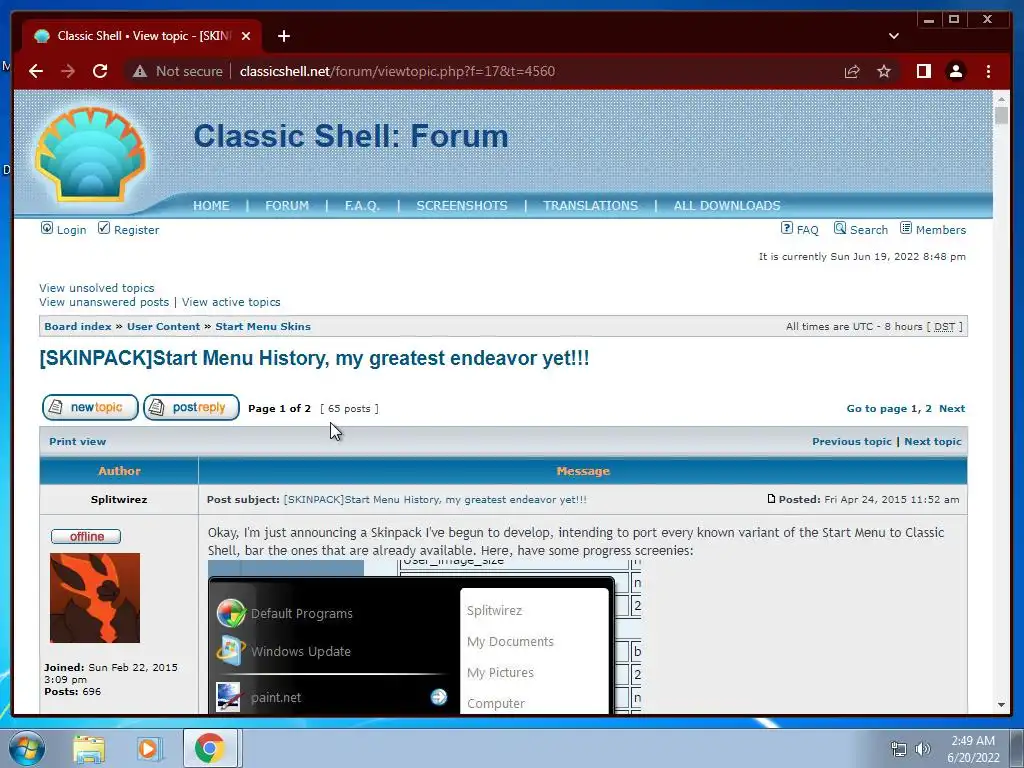The height and width of the screenshot is (768, 1024).
Task: Click the Splitwirez author name
Action: pos(119,500)
